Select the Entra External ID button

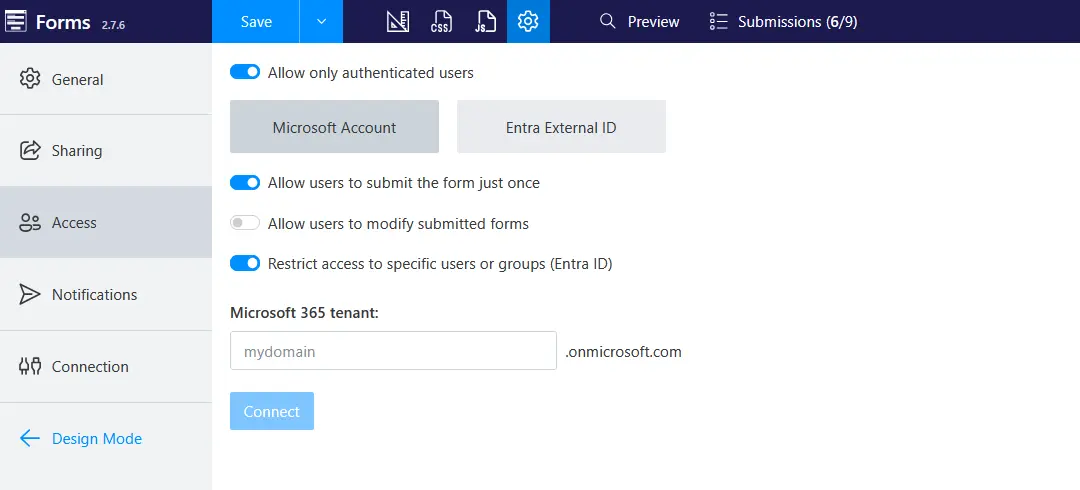tap(561, 127)
